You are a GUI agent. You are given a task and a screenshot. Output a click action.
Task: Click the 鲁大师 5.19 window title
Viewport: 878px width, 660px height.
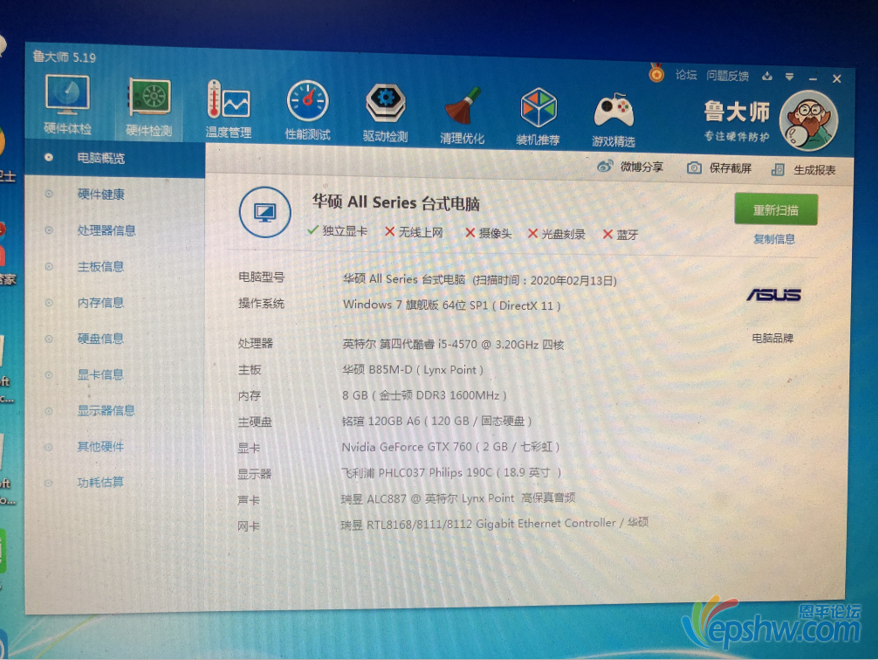point(64,57)
